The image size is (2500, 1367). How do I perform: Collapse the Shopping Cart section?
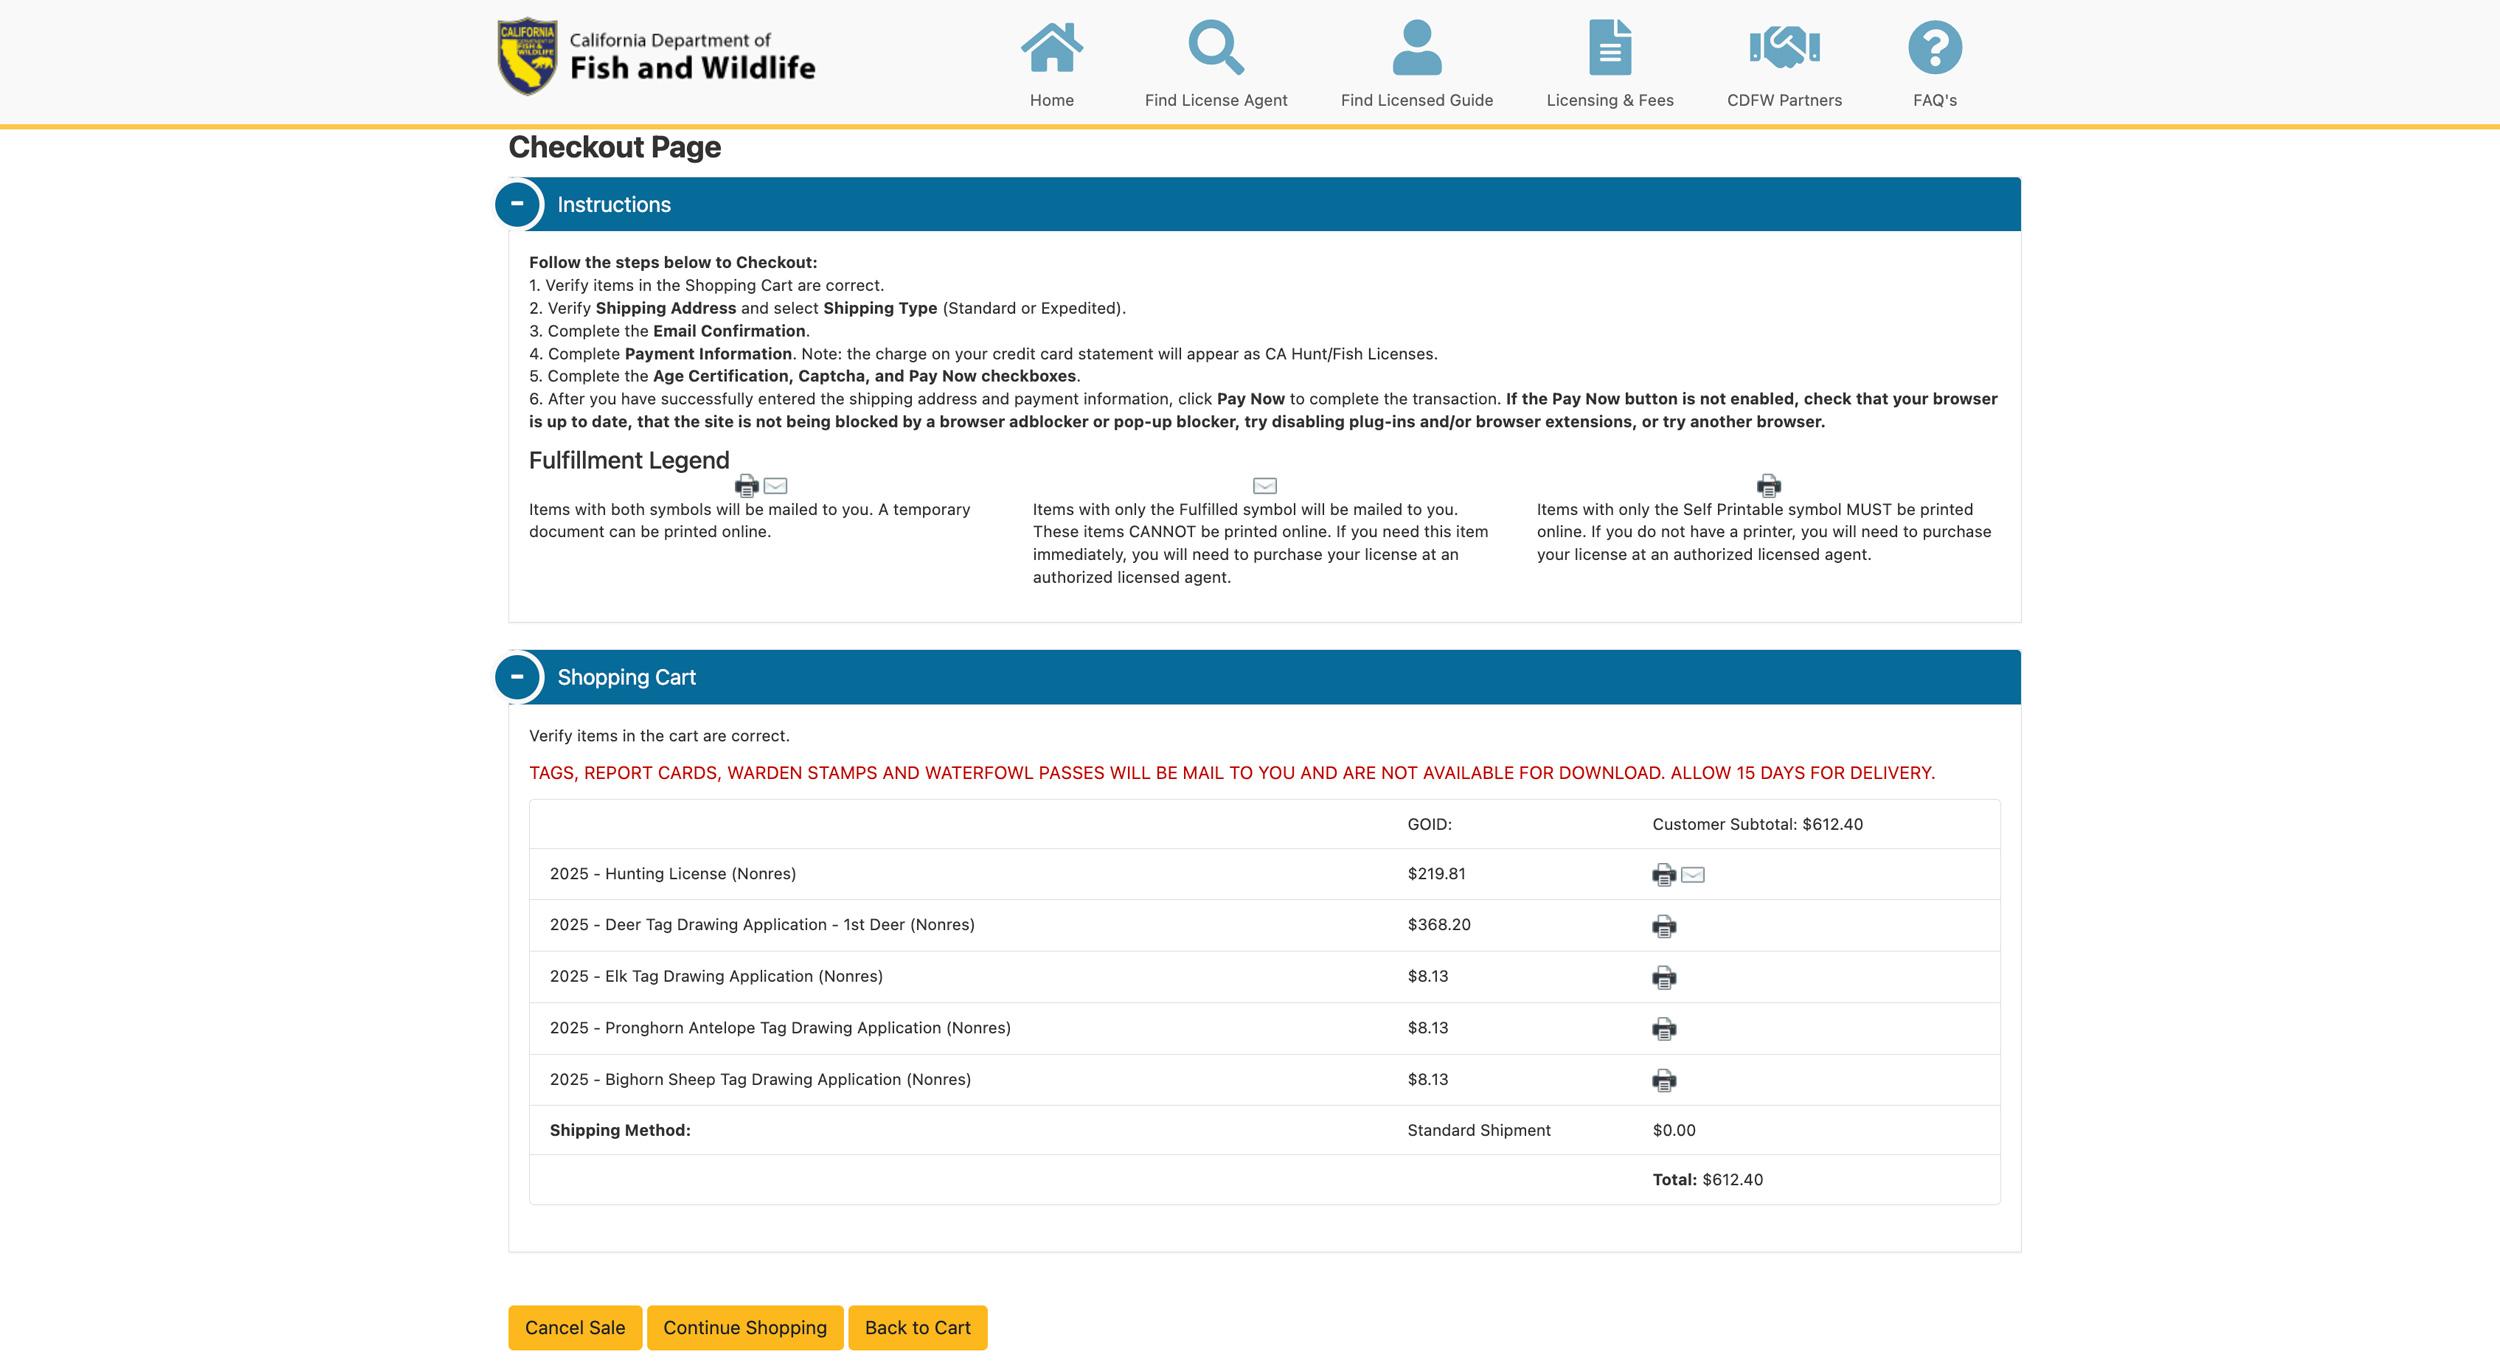click(x=519, y=677)
